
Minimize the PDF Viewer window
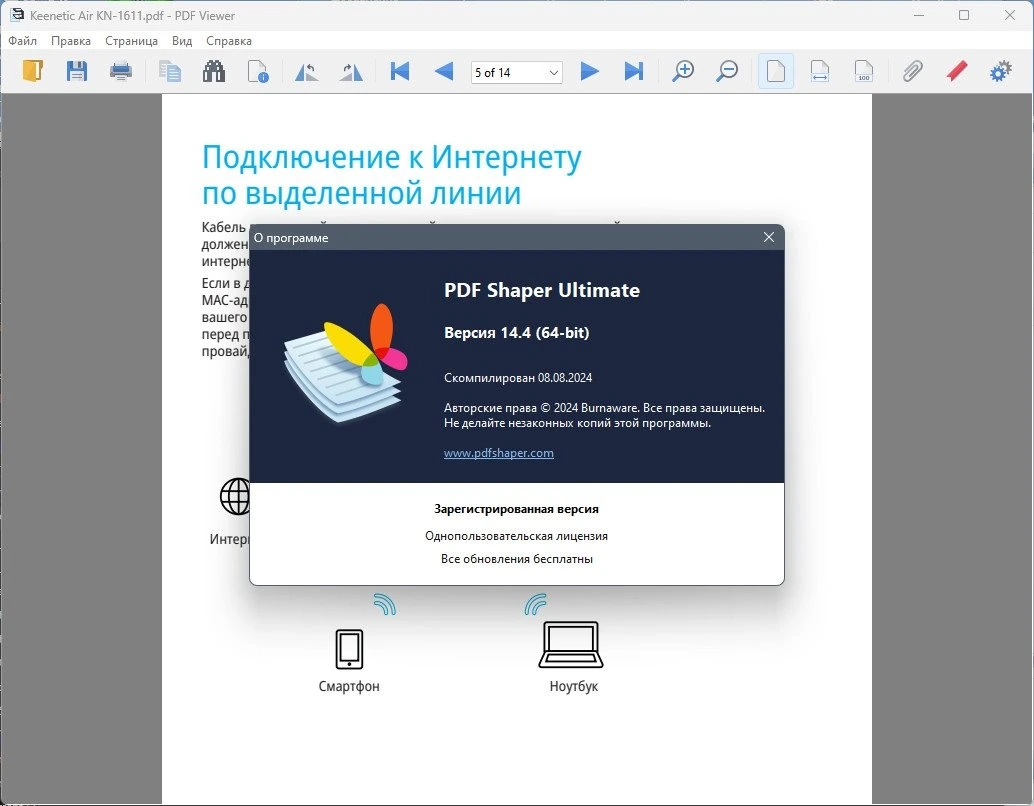(x=919, y=15)
